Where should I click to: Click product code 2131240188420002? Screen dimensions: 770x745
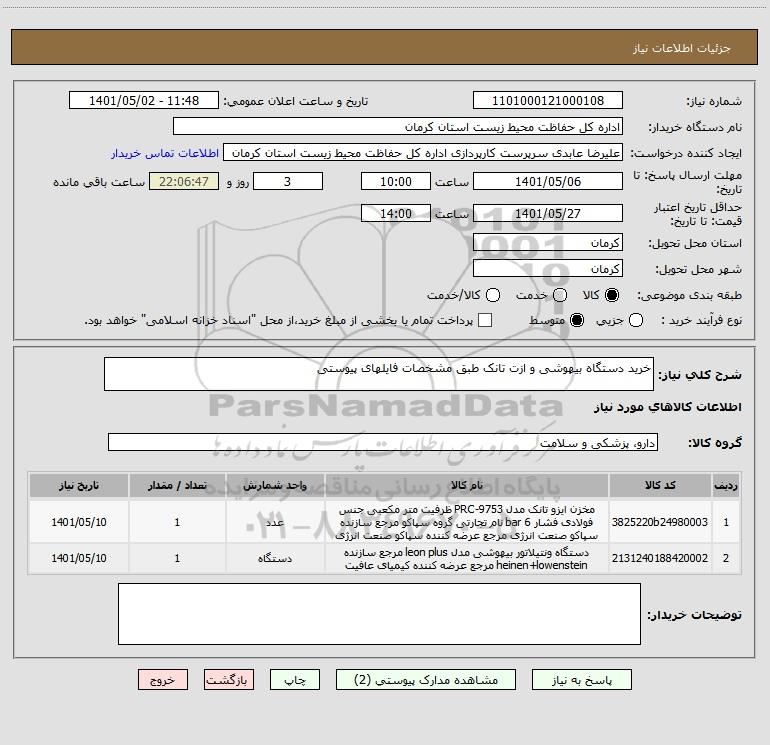pyautogui.click(x=660, y=558)
